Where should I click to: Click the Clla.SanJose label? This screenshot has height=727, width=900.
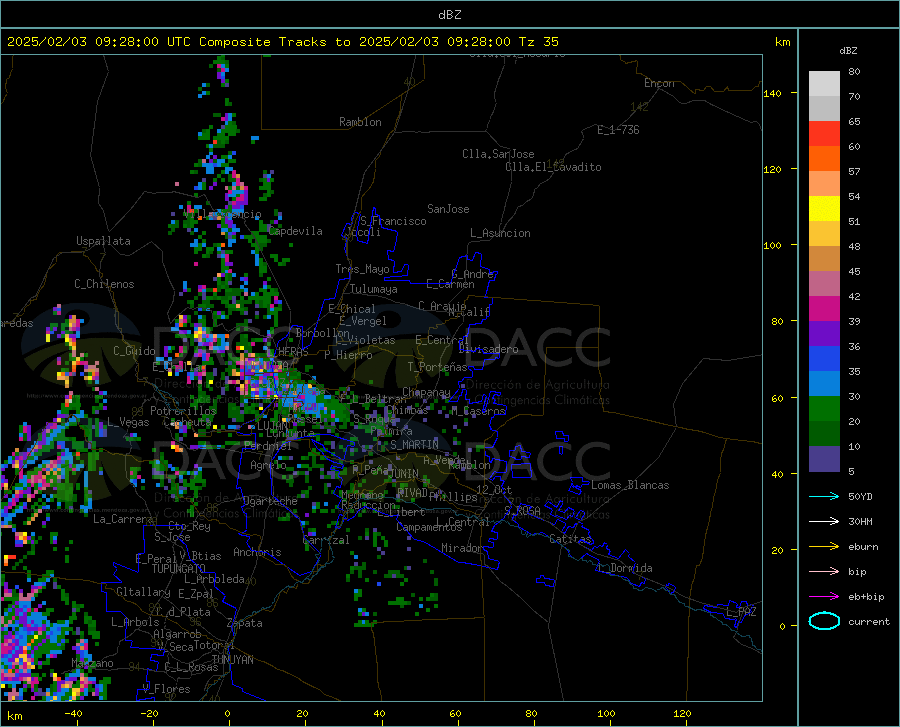498,154
